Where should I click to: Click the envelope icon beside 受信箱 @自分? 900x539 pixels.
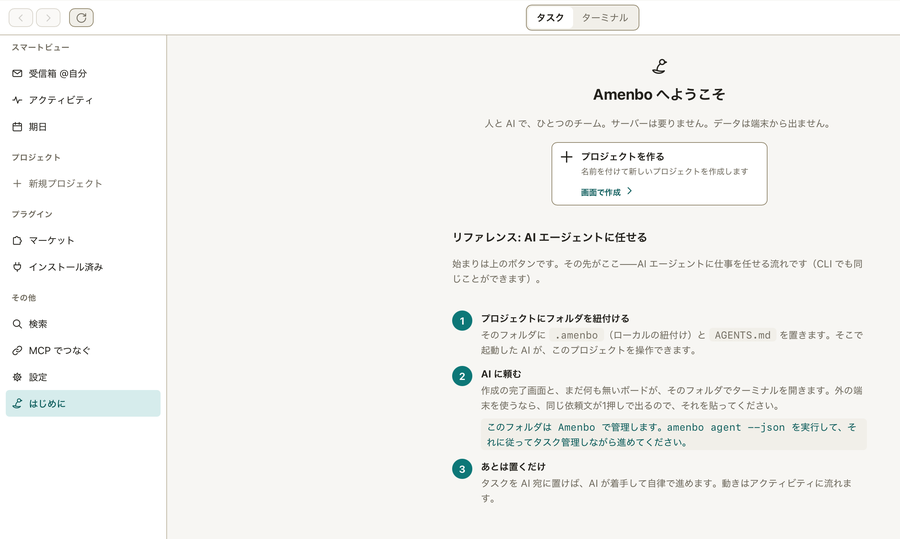[x=17, y=73]
